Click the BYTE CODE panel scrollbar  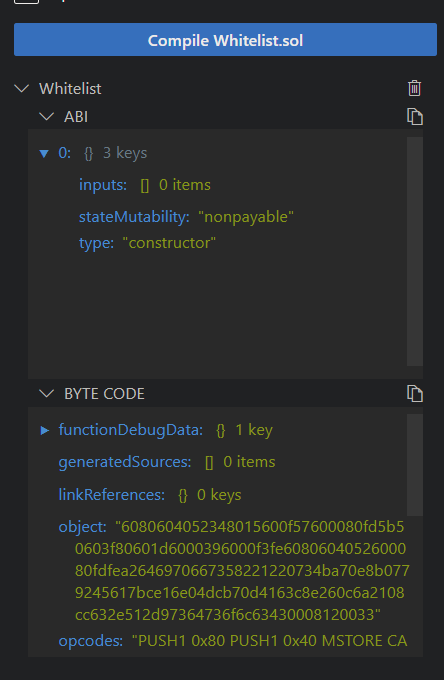click(415, 465)
